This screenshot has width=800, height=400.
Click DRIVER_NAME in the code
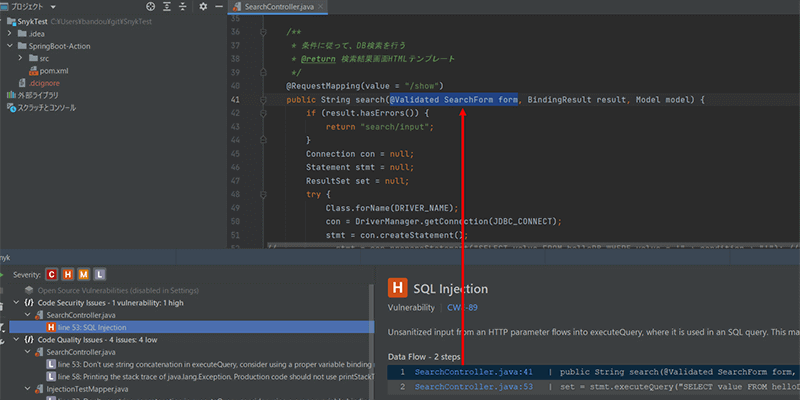pyautogui.click(x=424, y=208)
